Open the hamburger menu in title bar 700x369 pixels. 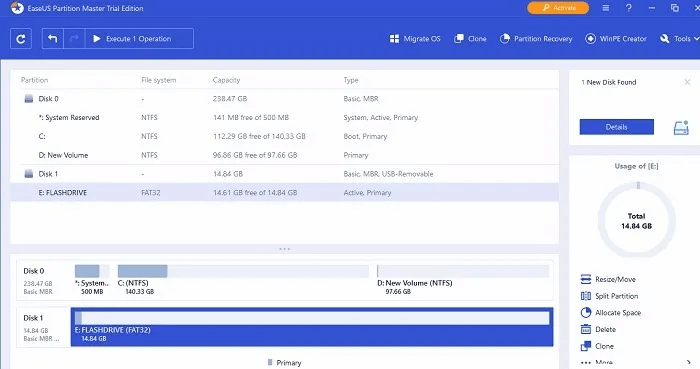(x=605, y=8)
